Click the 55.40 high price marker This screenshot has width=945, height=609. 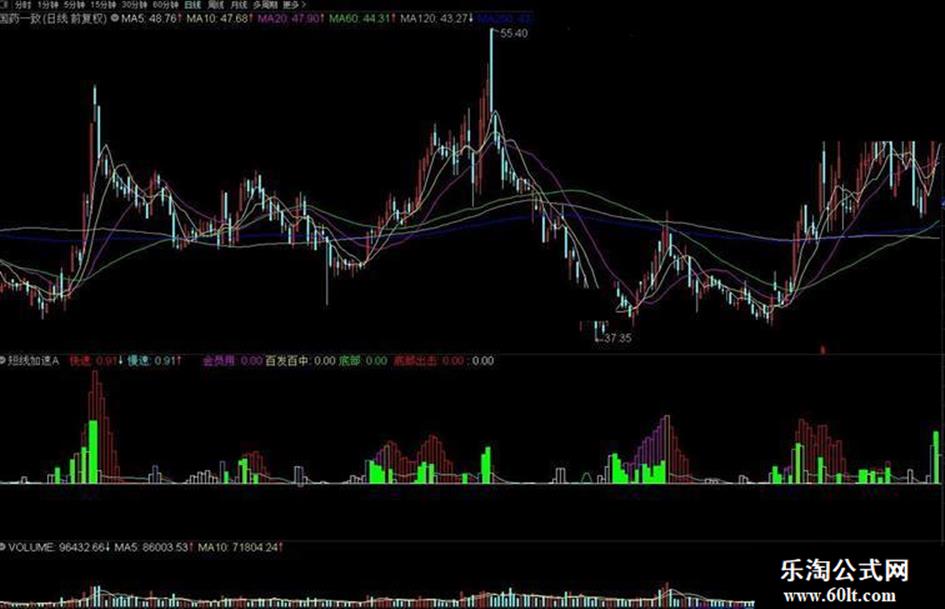point(513,33)
